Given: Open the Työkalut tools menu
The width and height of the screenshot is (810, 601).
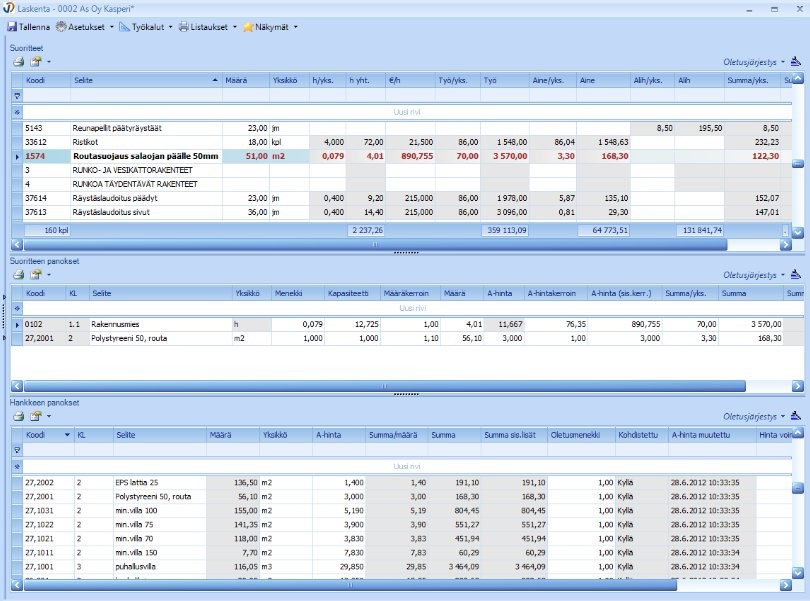Looking at the screenshot, I should [146, 27].
